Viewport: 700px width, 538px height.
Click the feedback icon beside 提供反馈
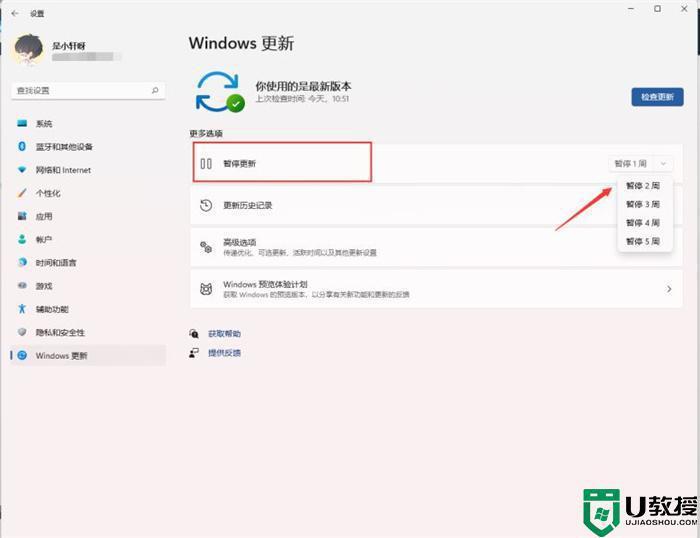tap(194, 353)
